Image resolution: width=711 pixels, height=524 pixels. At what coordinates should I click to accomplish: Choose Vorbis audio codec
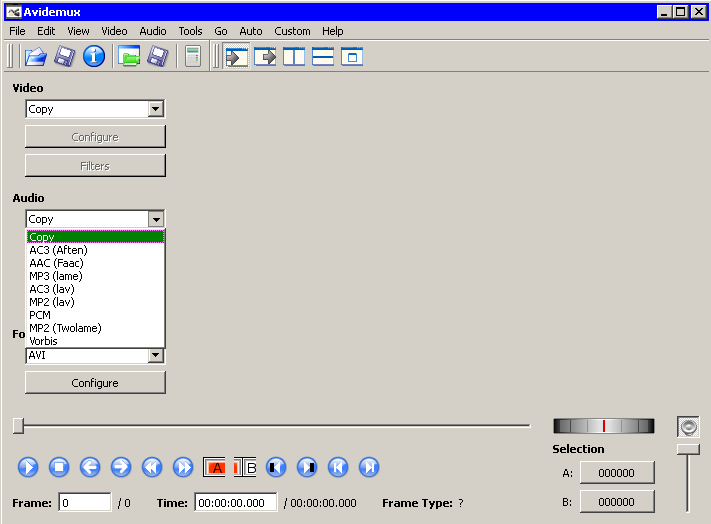95,341
